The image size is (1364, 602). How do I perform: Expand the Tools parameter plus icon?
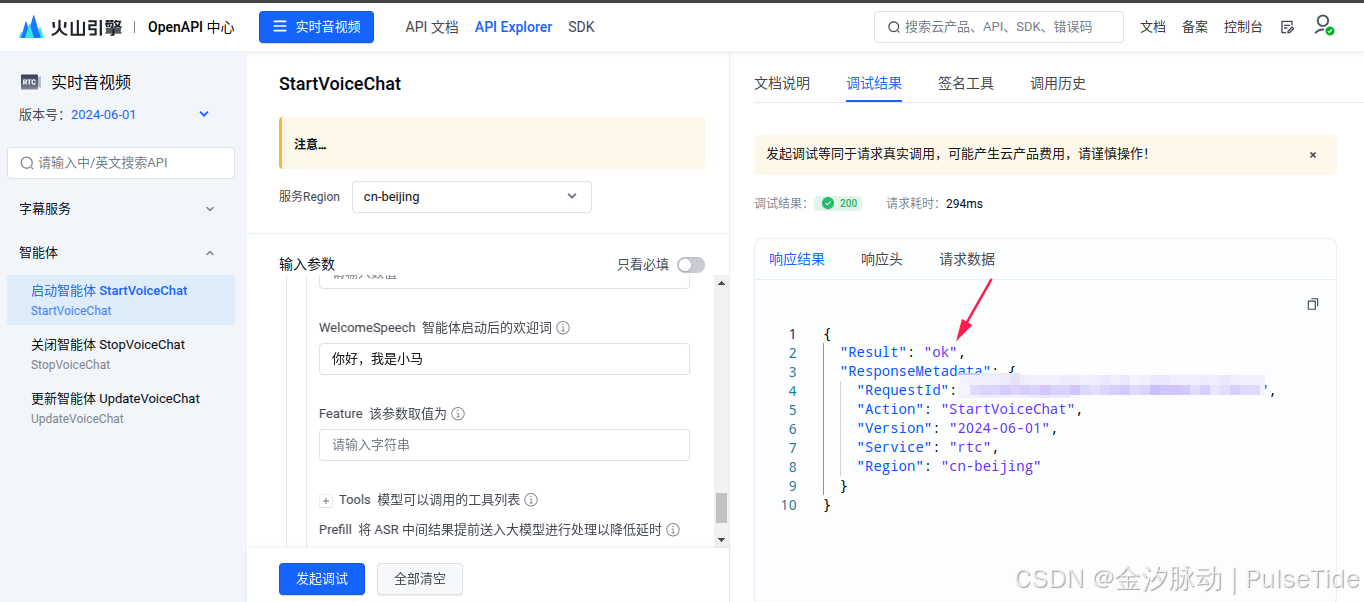point(326,500)
